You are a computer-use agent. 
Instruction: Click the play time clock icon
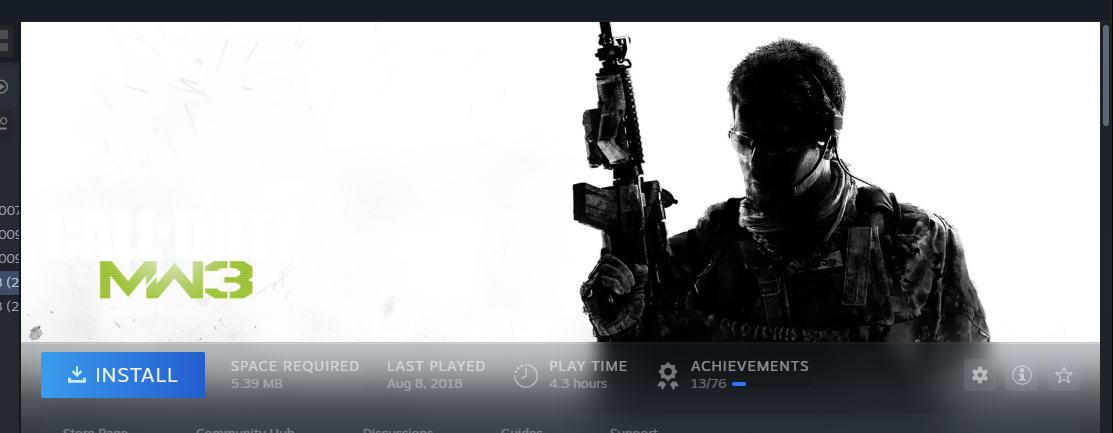tap(525, 376)
